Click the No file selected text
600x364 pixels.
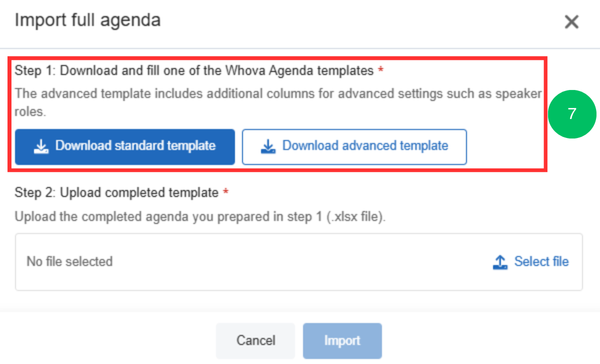coord(70,261)
